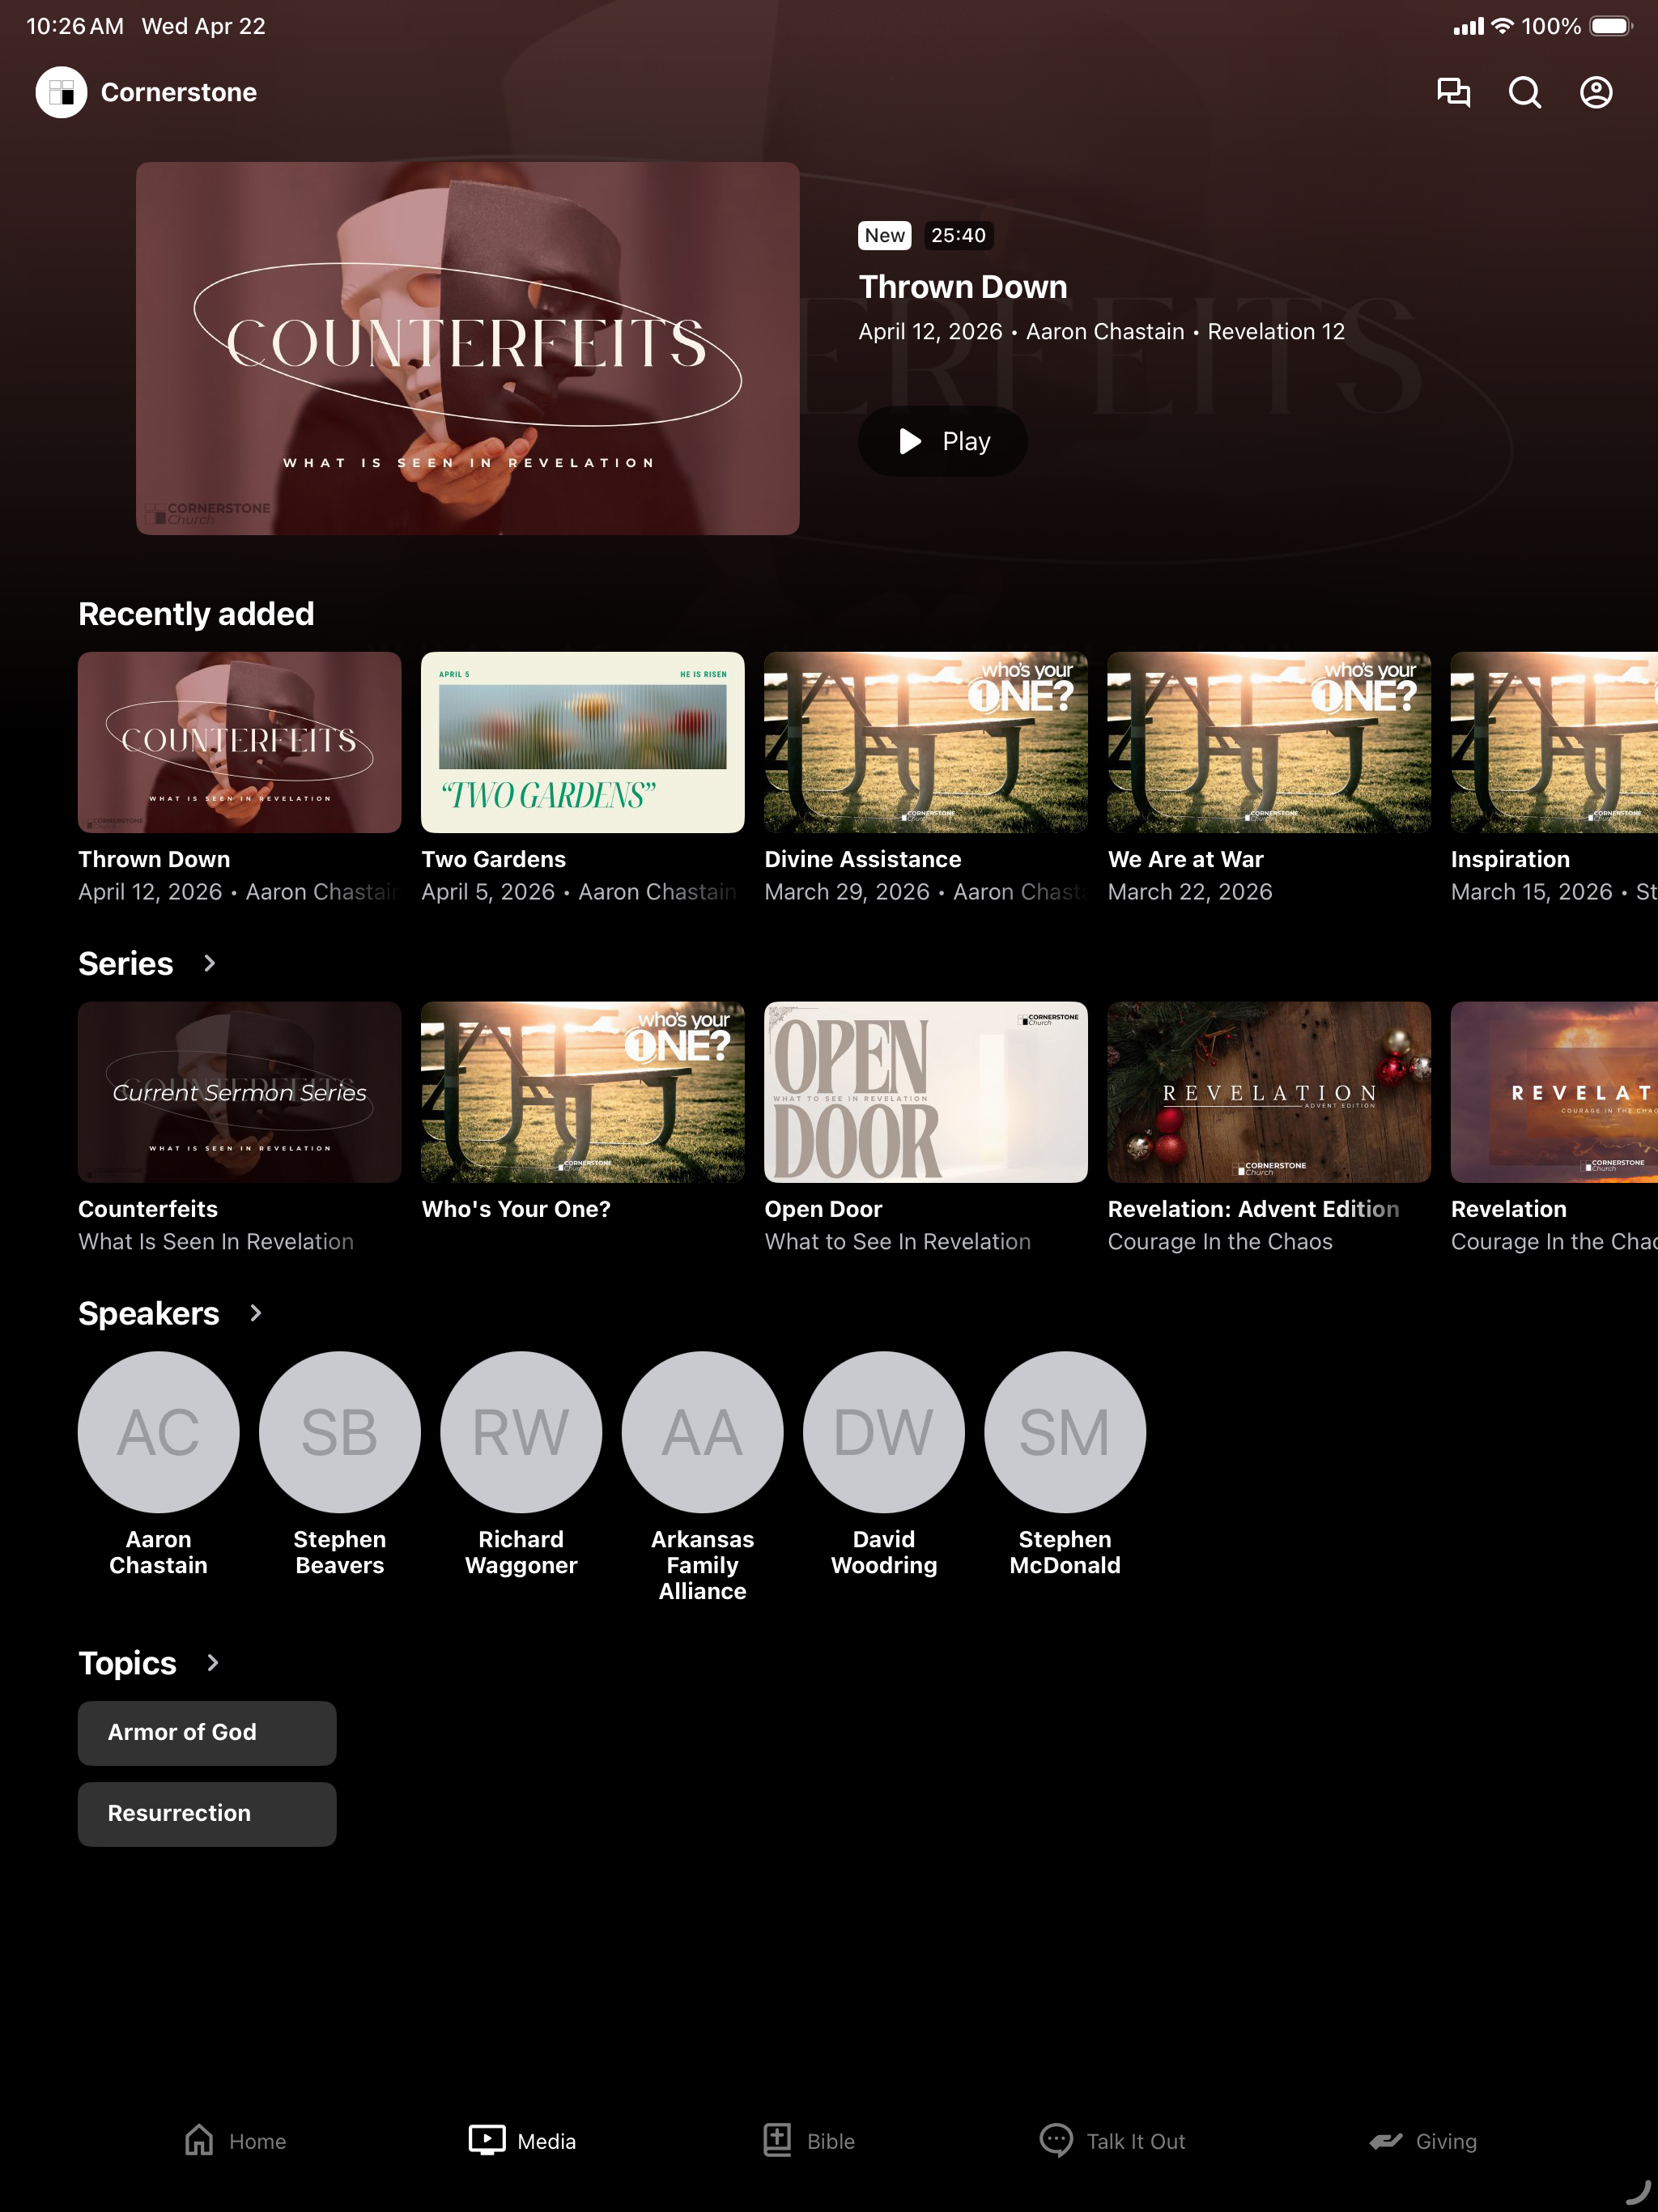Screen dimensions: 1658x2212
Task: Open the search magnifier icon
Action: (x=1524, y=92)
